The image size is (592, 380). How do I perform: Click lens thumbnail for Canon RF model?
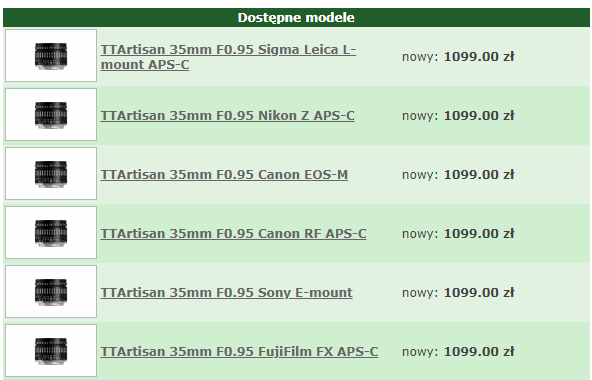(51, 232)
